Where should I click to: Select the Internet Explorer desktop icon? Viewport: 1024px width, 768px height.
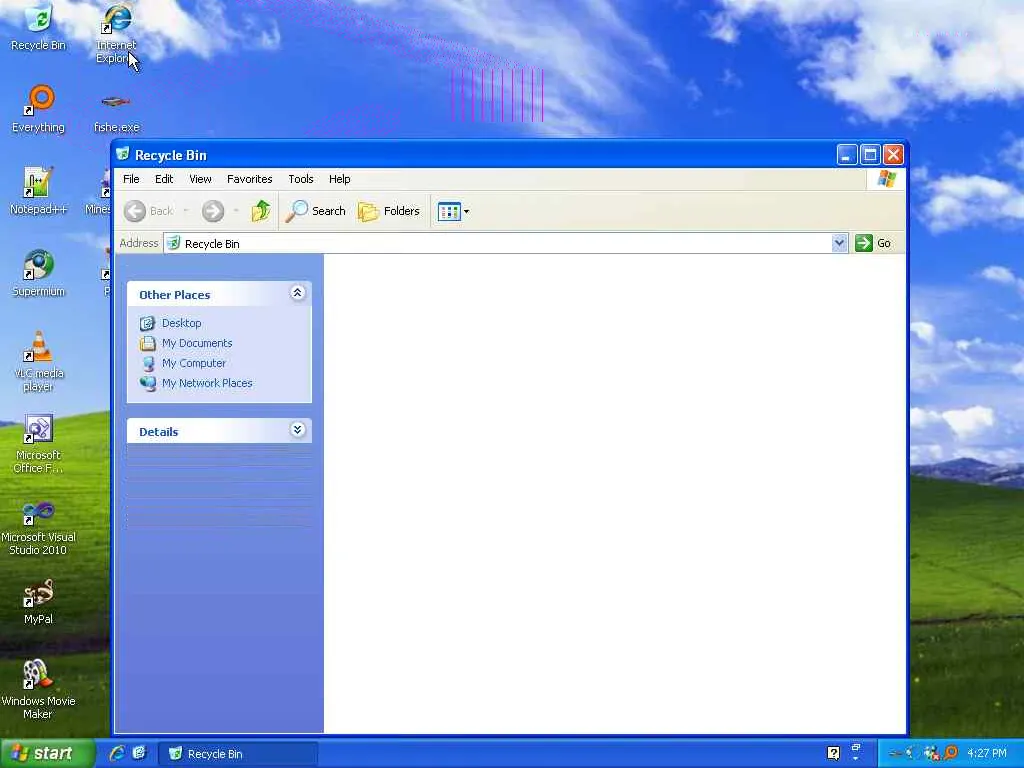[116, 34]
